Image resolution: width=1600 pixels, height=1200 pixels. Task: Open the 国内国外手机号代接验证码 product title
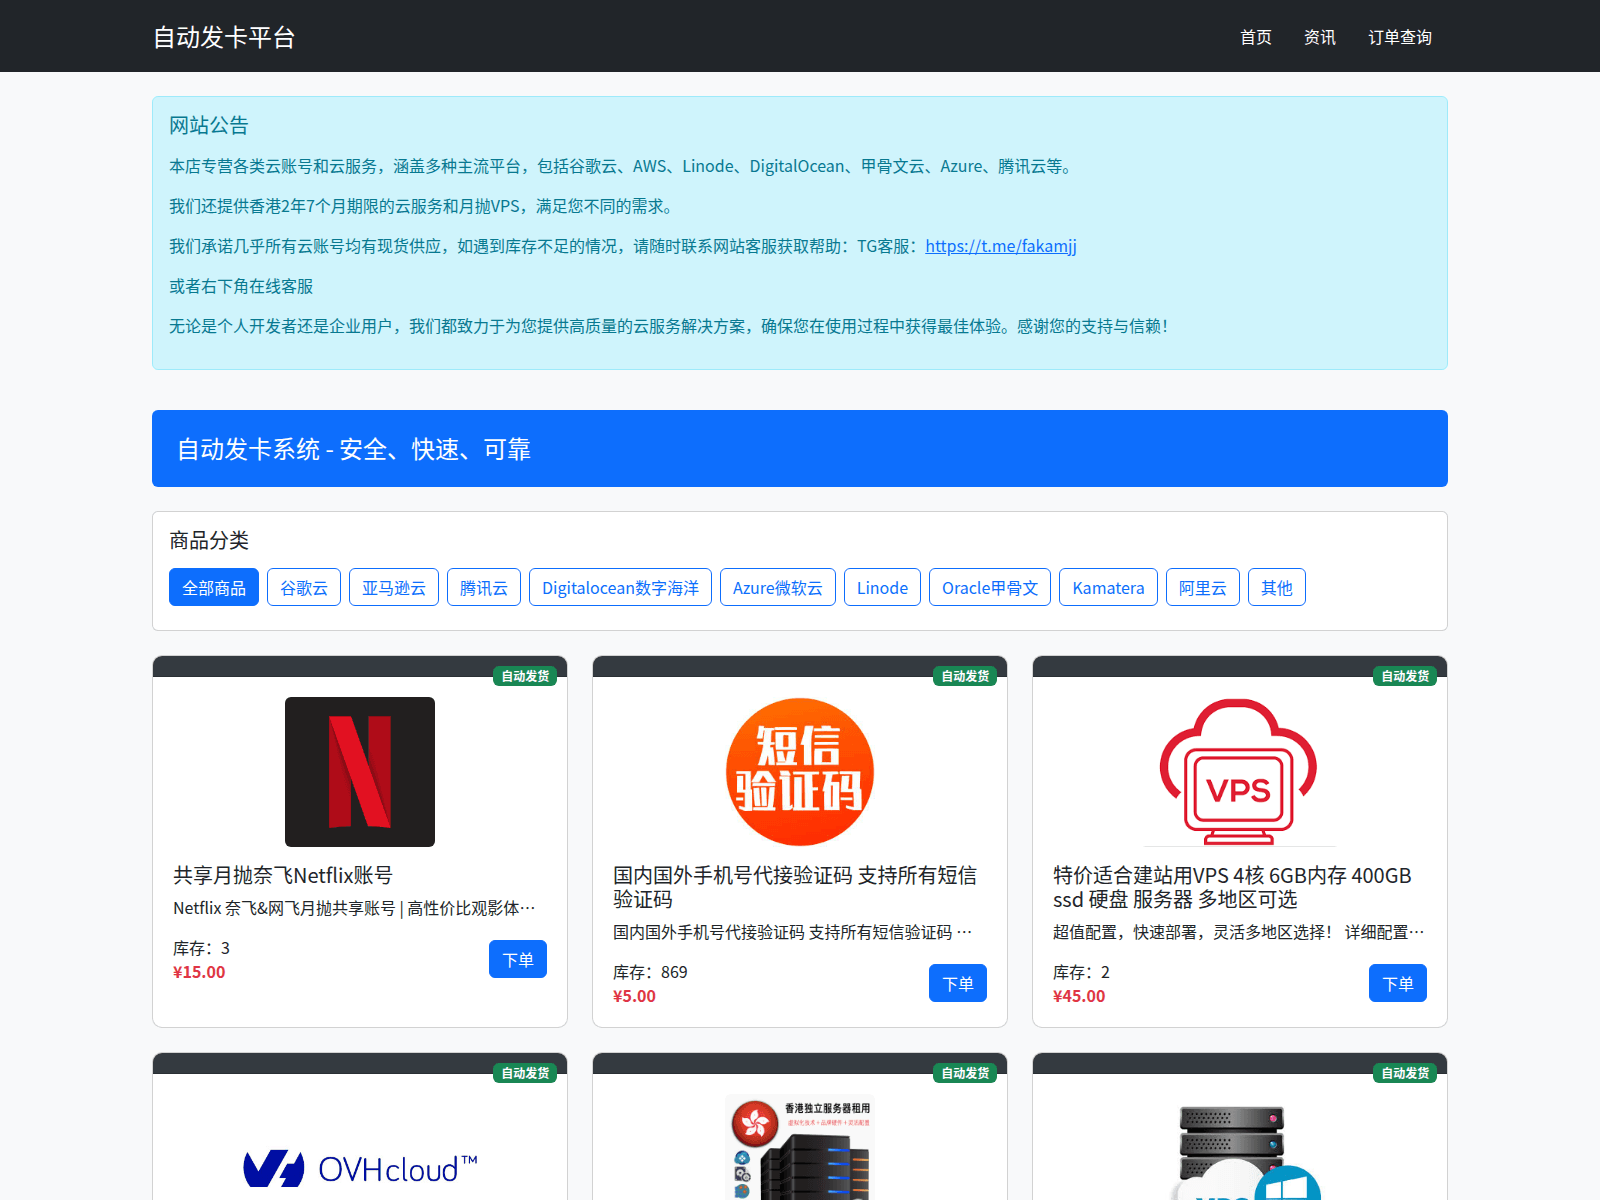point(795,887)
